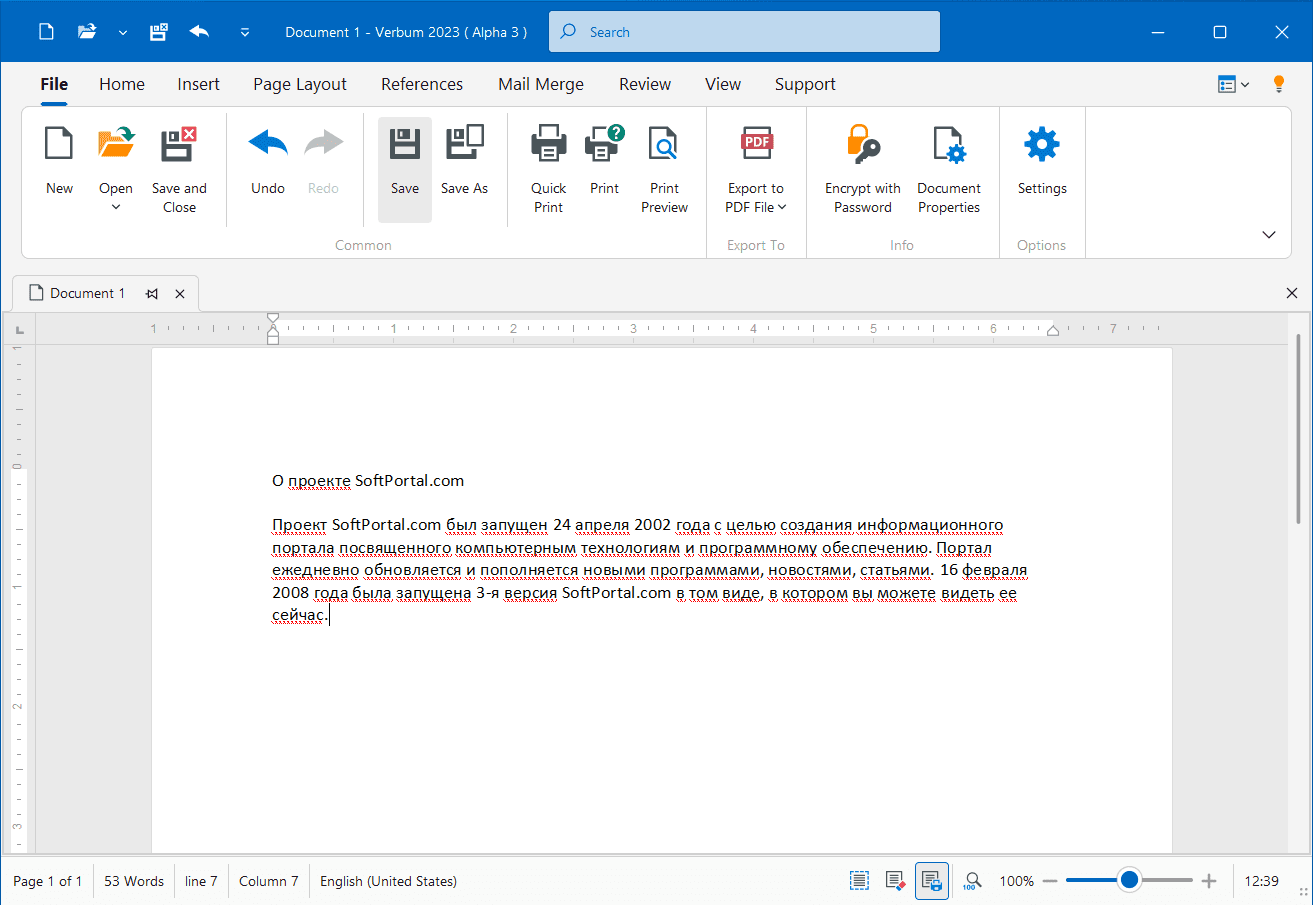Open the Customize Quick Access Toolbar arrow
Viewport: 1313px width, 905px height.
(x=245, y=33)
